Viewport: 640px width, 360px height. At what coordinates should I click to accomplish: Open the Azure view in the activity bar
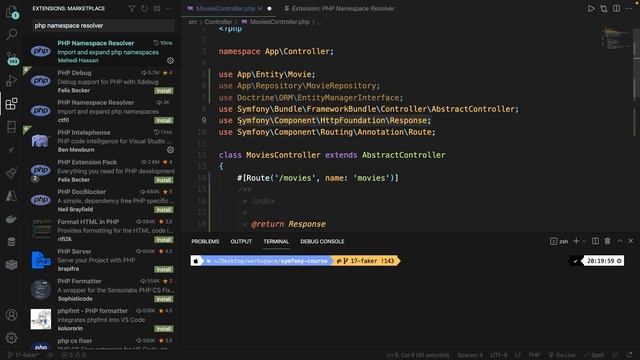coord(11,196)
